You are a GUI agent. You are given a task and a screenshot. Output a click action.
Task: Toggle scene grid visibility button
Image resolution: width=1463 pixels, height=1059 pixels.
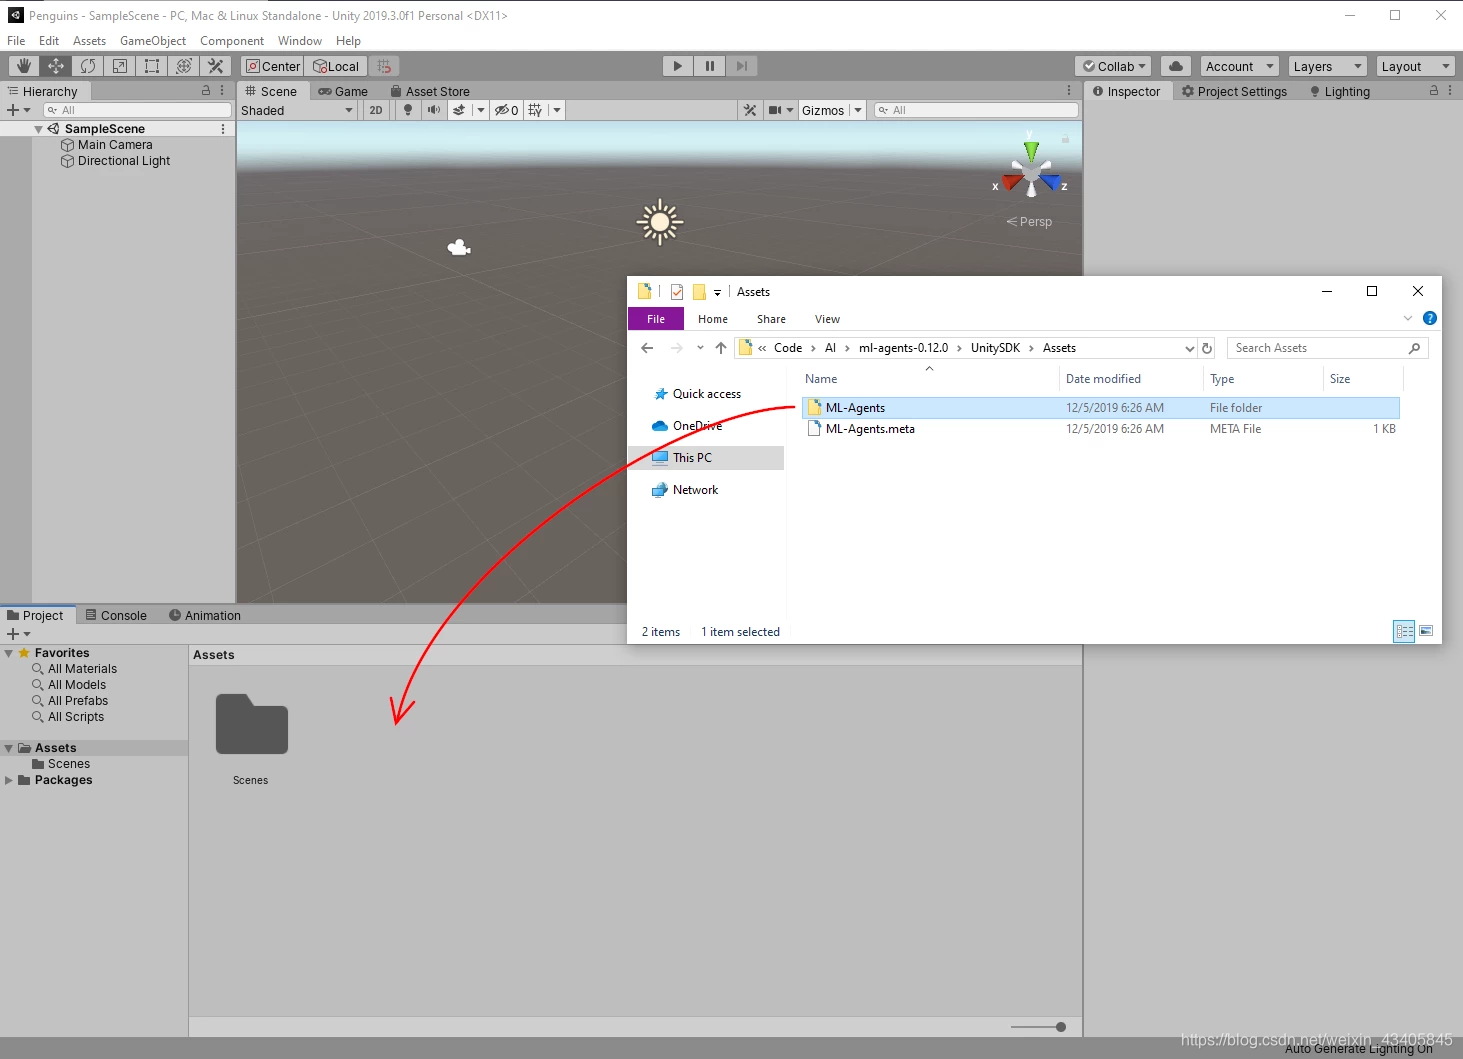point(536,110)
